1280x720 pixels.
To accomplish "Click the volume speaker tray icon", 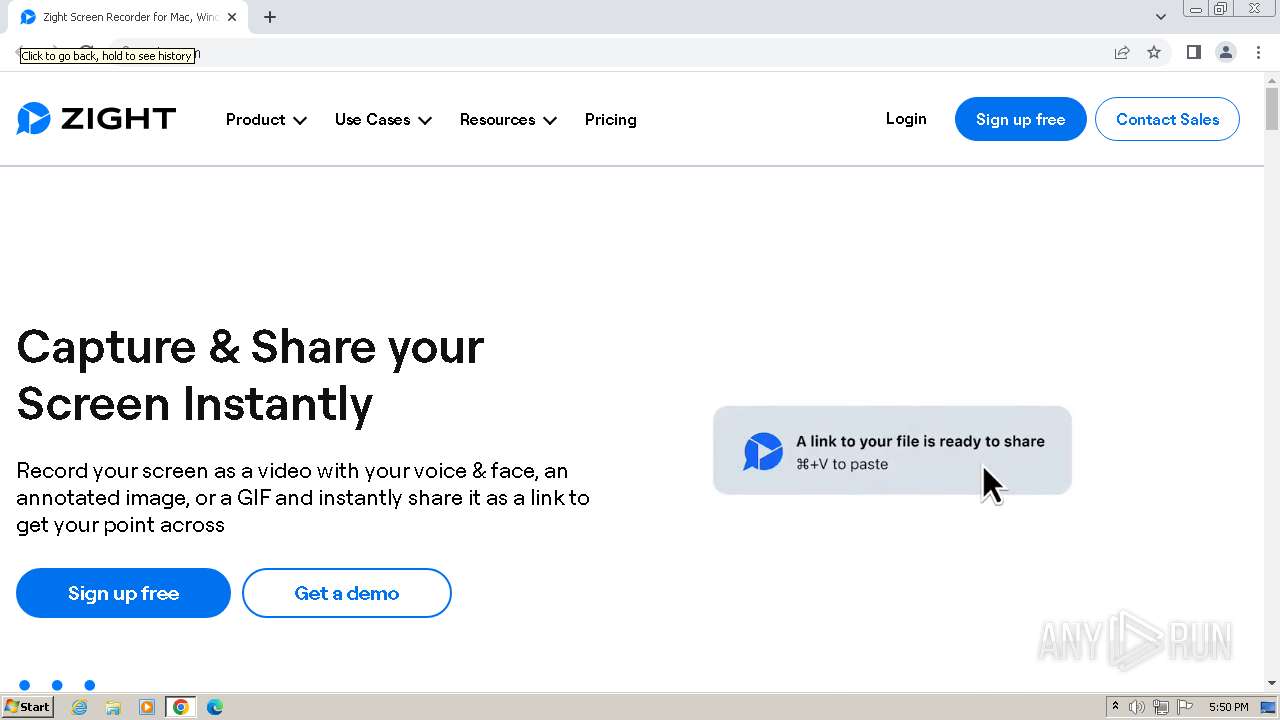I will tap(1137, 707).
